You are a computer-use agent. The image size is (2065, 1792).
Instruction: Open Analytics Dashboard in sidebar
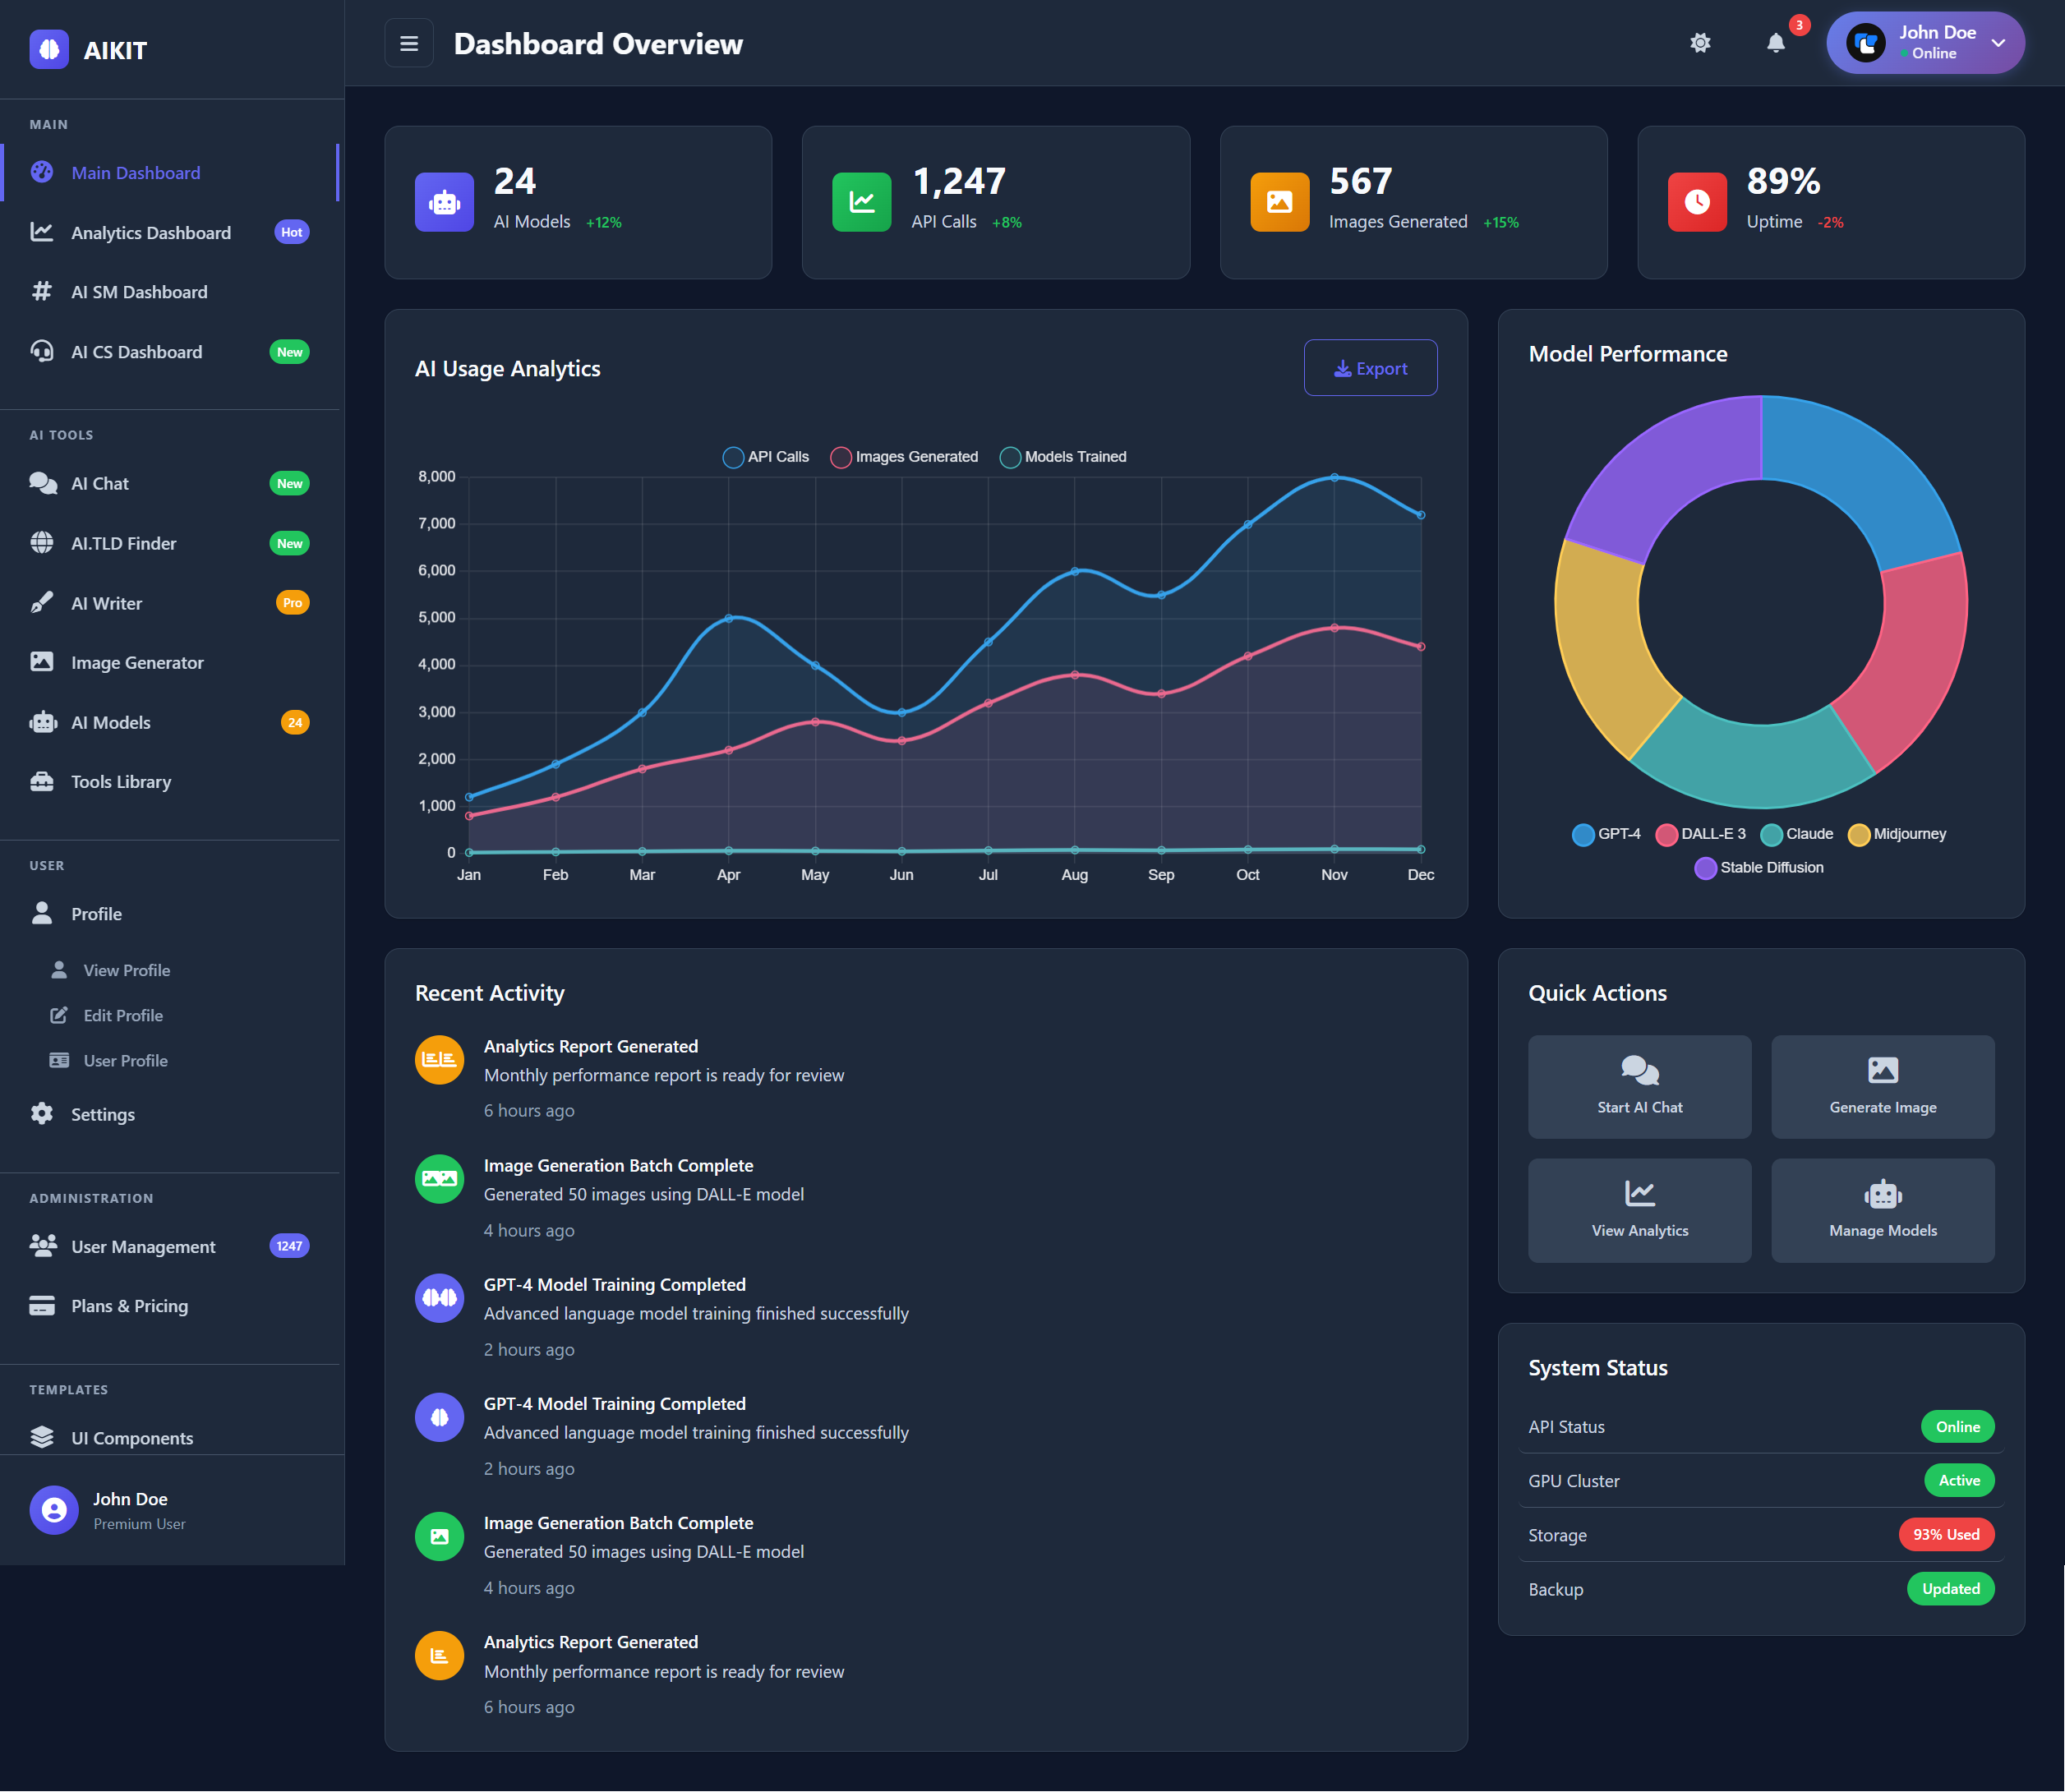click(x=151, y=233)
